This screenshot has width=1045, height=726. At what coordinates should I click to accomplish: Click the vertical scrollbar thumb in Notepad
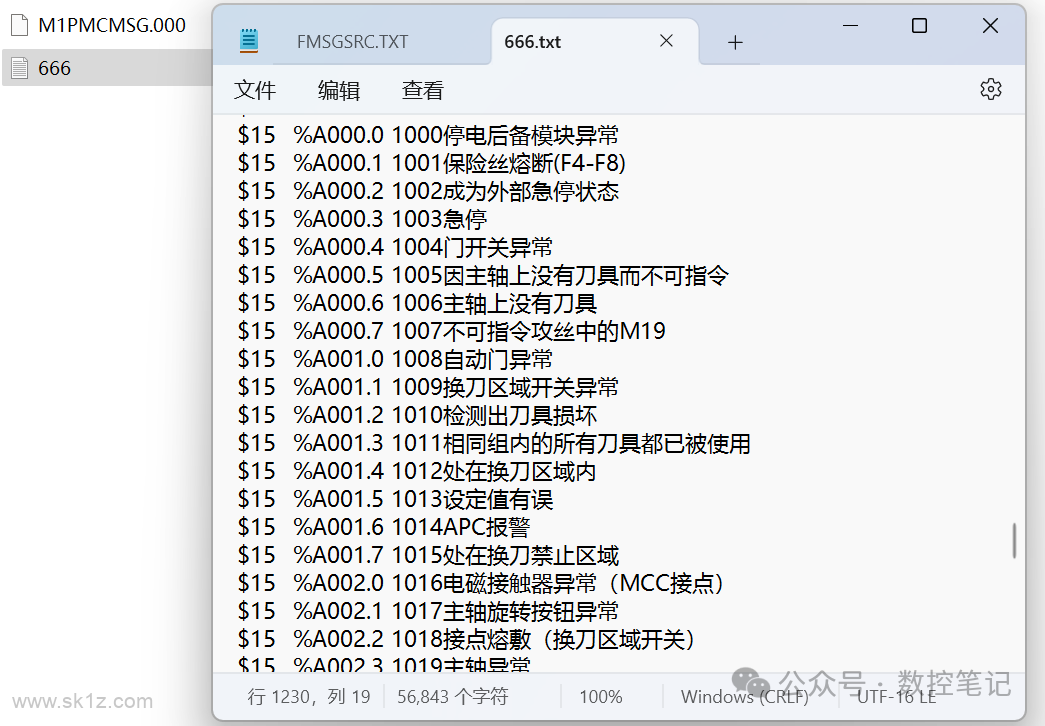point(1014,541)
